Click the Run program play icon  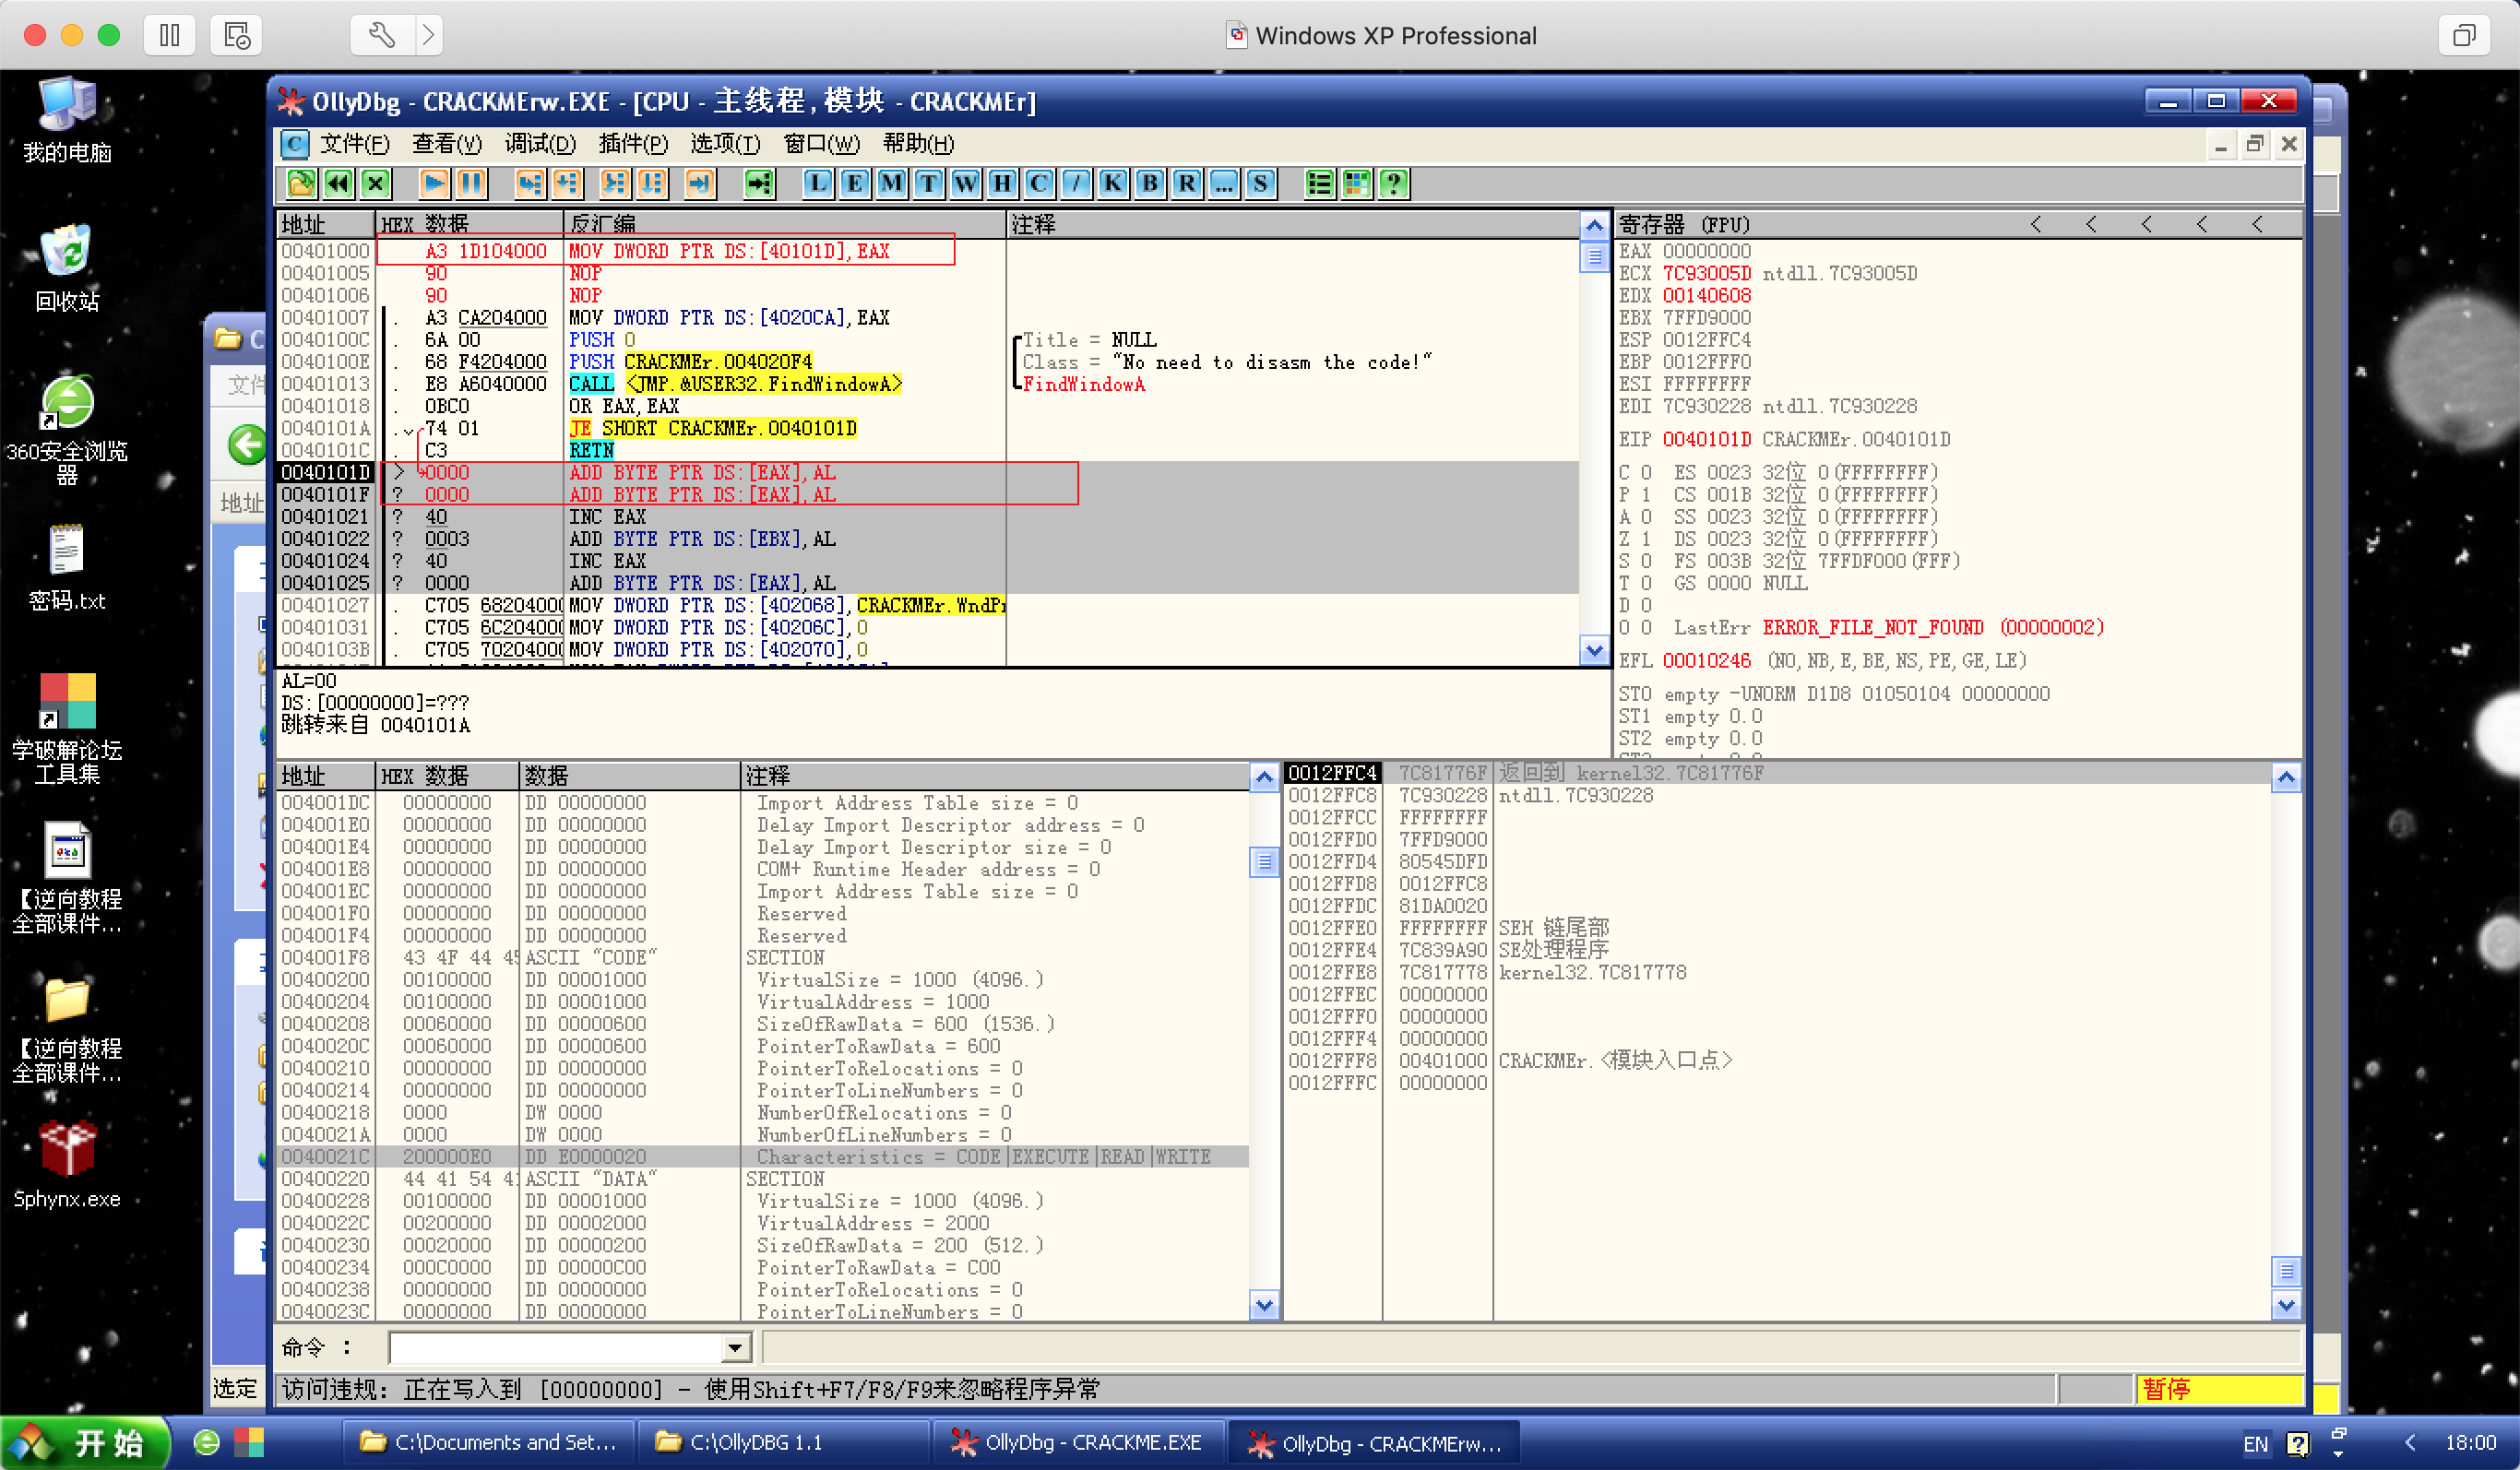pyautogui.click(x=434, y=183)
